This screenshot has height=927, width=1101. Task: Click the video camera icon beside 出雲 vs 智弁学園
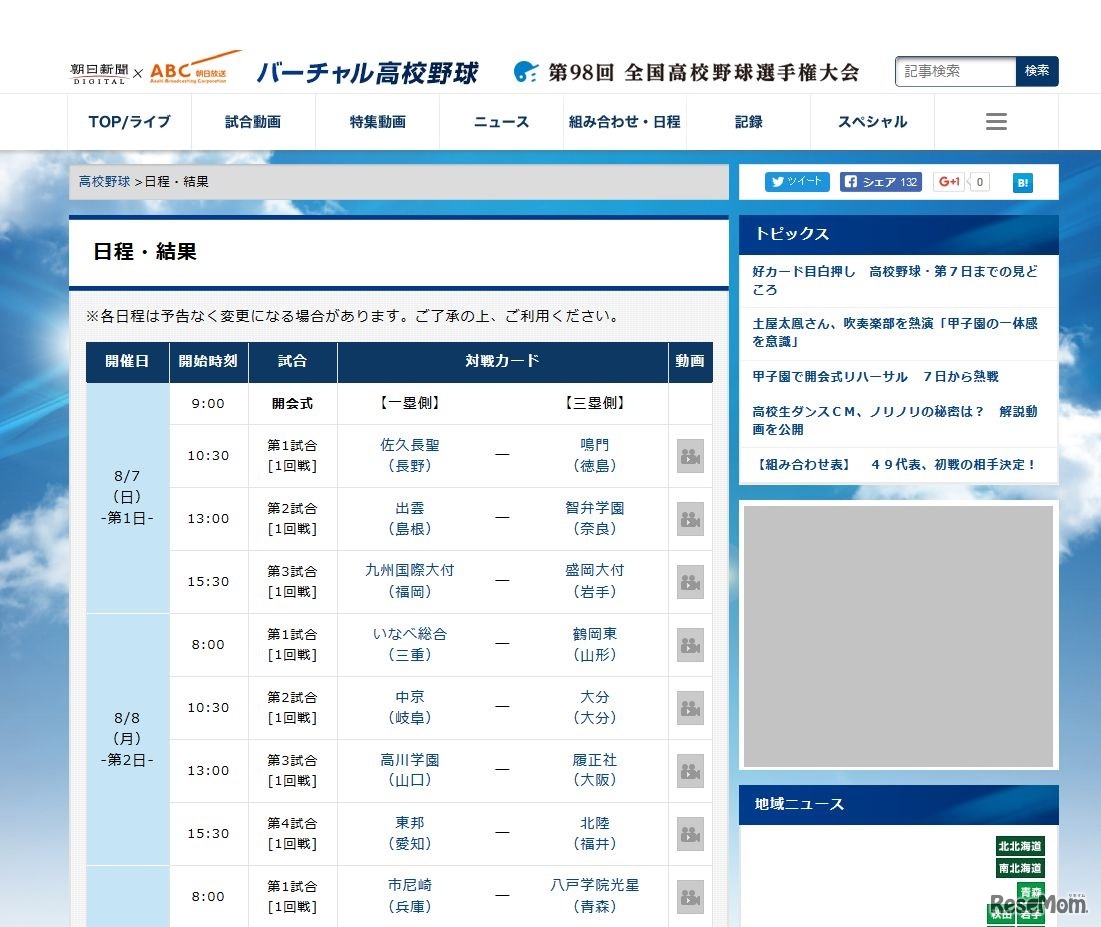coord(689,519)
